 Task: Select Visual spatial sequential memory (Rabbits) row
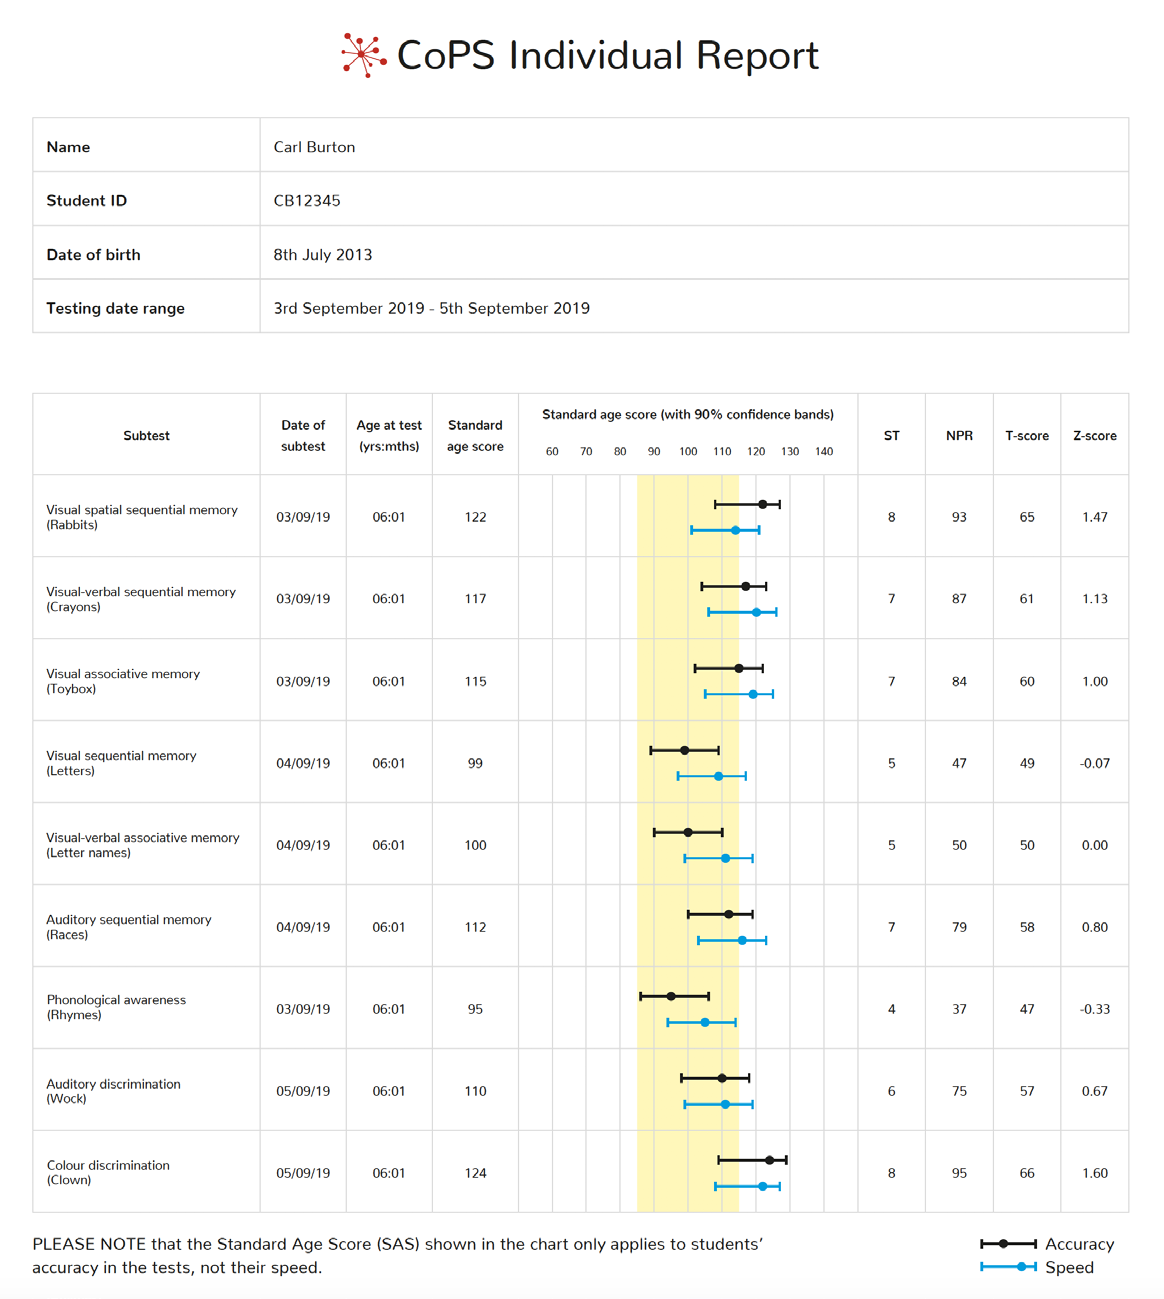(x=581, y=516)
